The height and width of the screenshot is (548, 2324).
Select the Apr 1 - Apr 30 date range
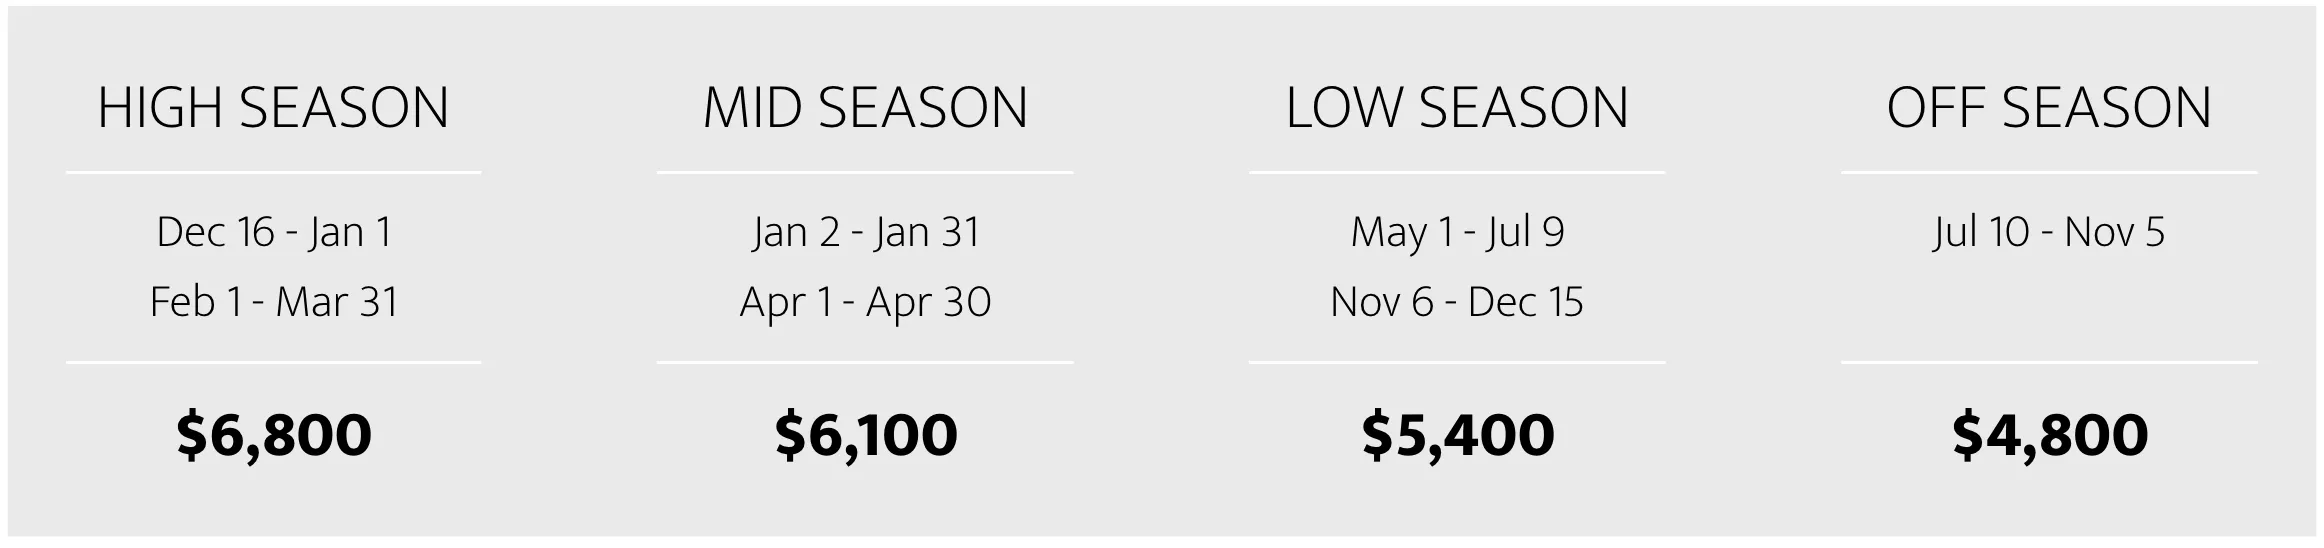point(865,302)
